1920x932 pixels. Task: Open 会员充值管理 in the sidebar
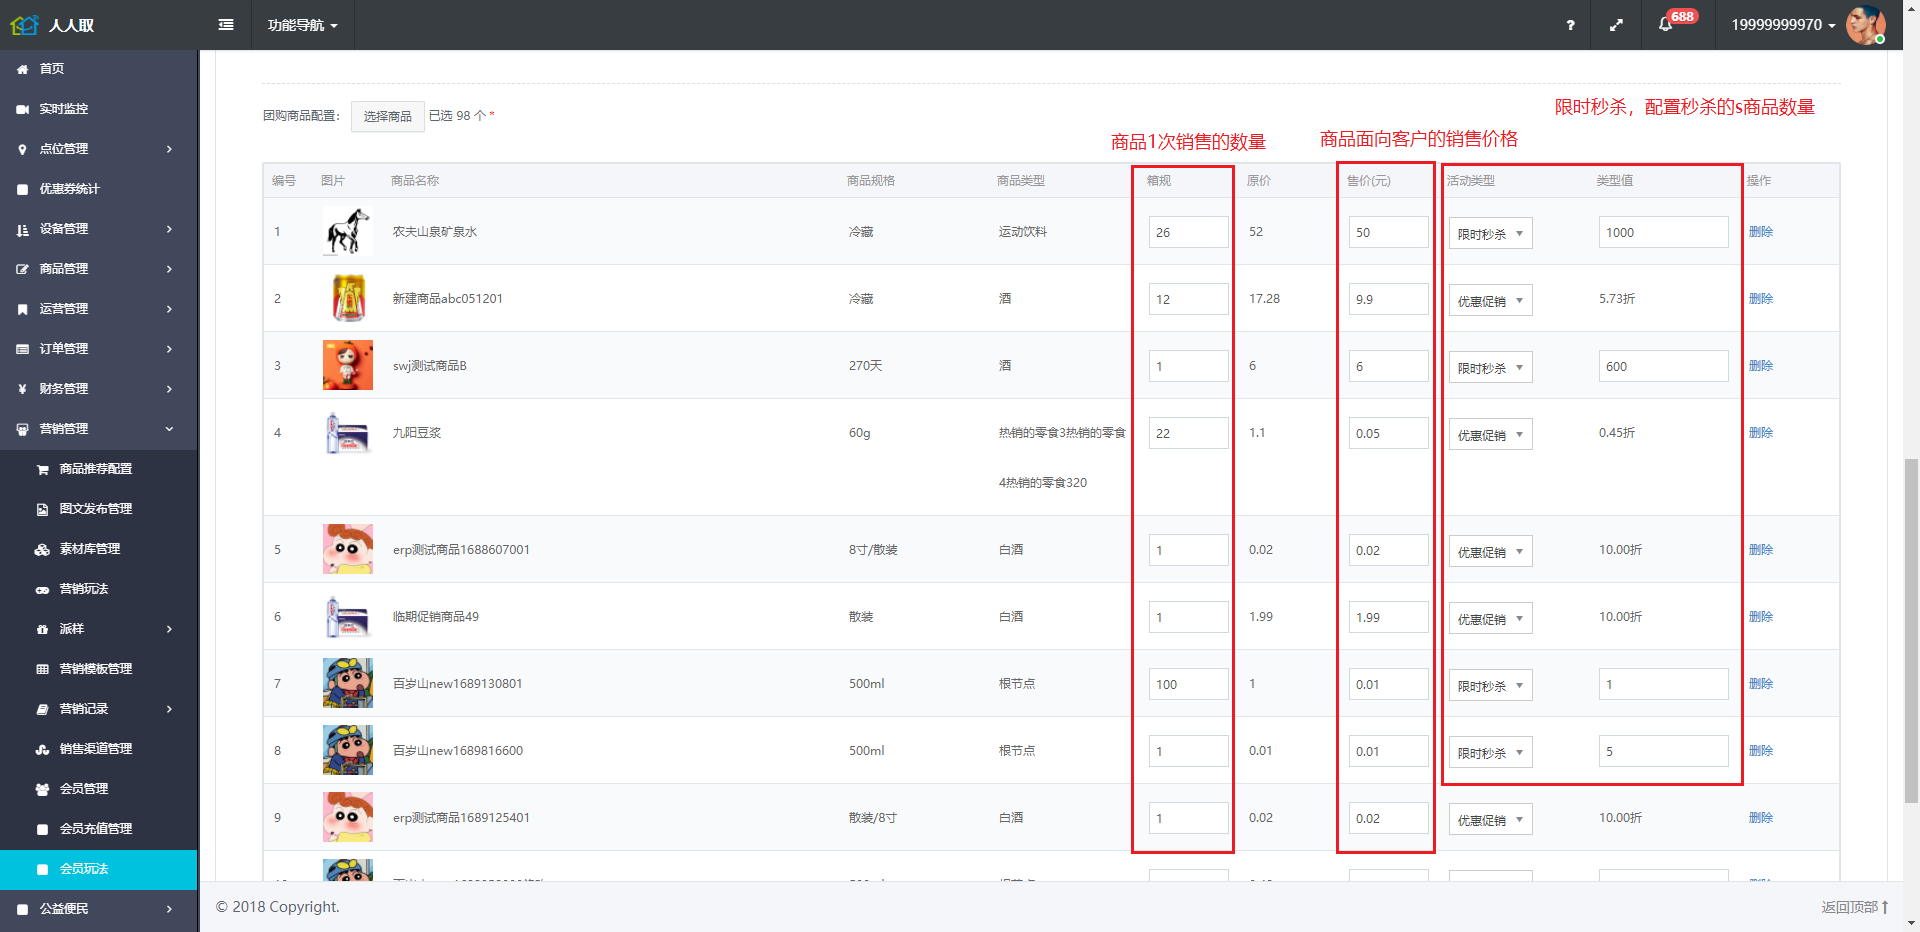(x=98, y=829)
